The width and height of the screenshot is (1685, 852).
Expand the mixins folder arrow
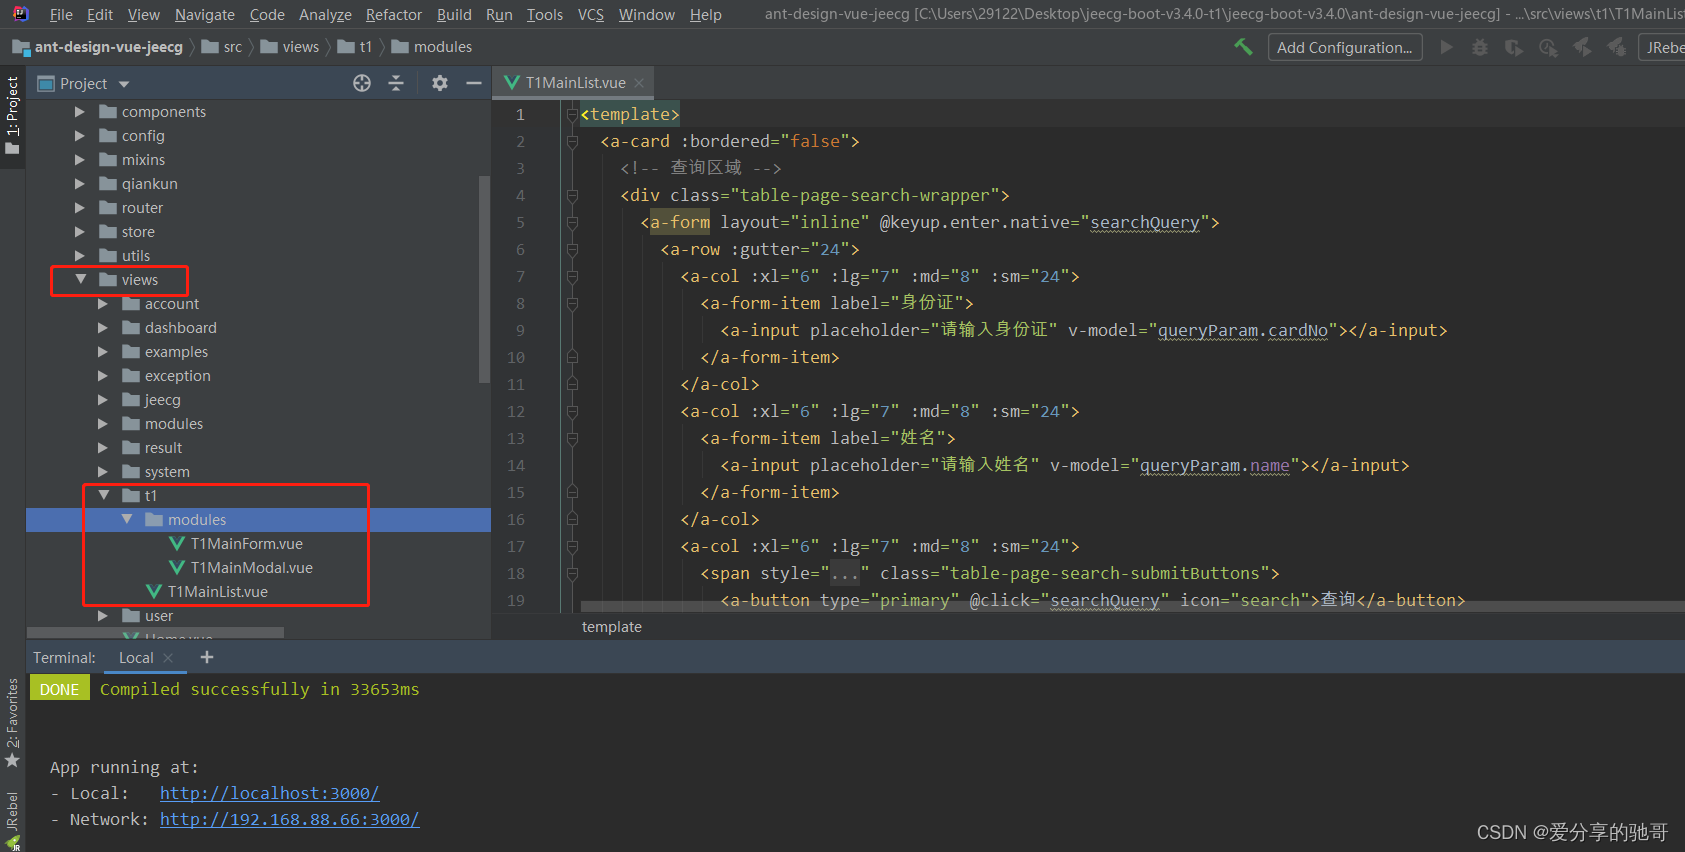point(80,160)
